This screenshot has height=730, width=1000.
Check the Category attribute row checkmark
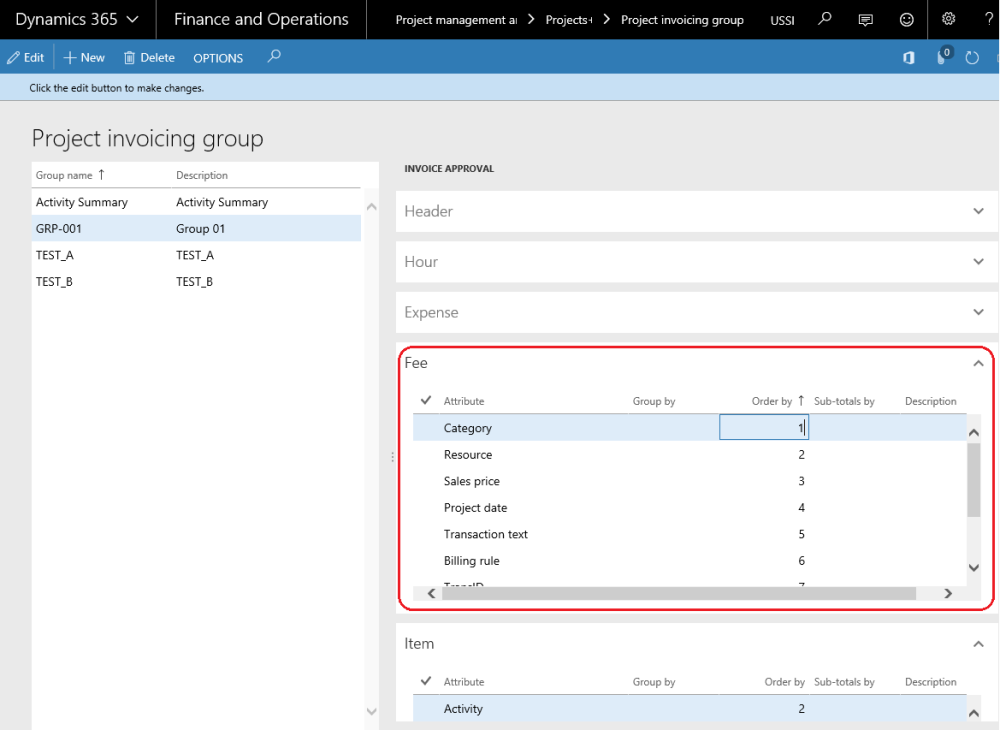424,427
